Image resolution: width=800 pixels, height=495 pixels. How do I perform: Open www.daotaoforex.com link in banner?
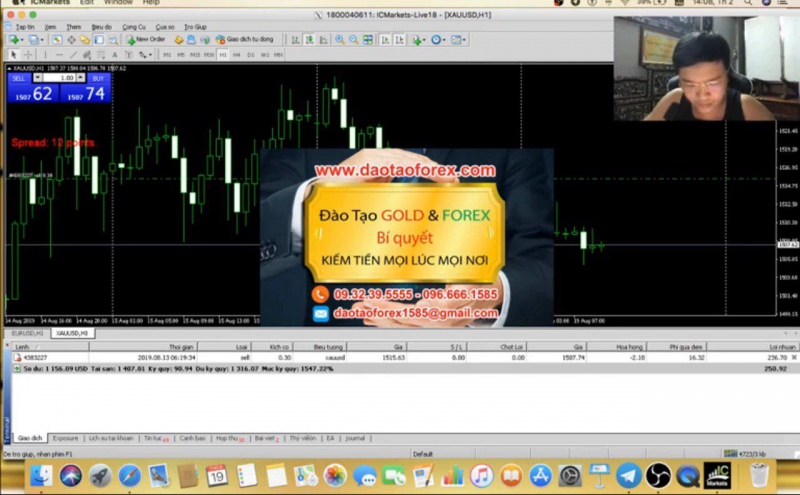(x=405, y=170)
